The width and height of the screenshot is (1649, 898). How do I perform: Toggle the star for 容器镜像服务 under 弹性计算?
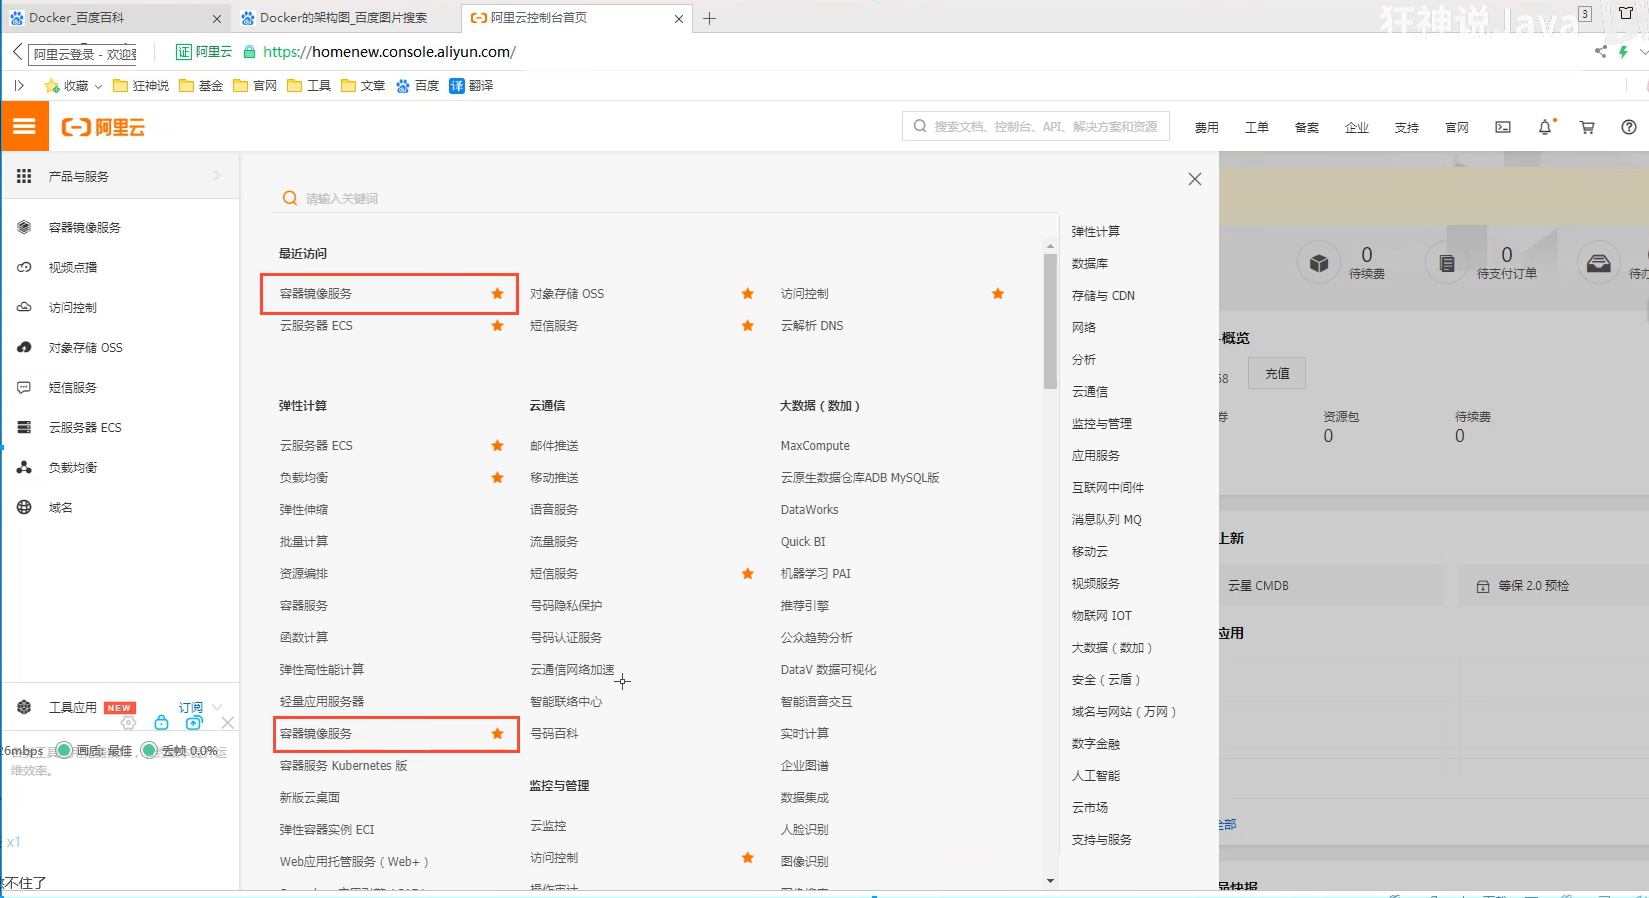pos(497,733)
